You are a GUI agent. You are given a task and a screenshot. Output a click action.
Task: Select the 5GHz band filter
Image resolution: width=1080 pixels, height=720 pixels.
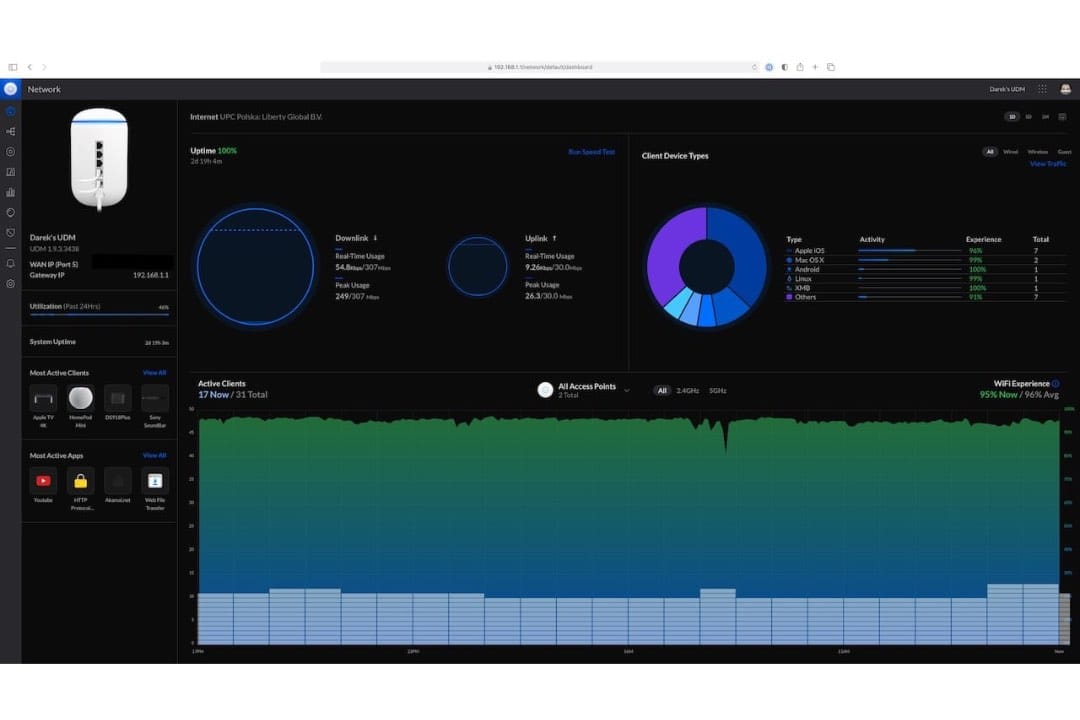(717, 390)
